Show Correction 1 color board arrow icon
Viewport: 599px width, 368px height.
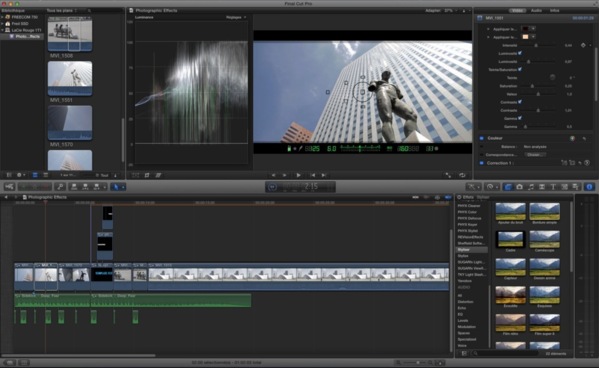tap(587, 163)
